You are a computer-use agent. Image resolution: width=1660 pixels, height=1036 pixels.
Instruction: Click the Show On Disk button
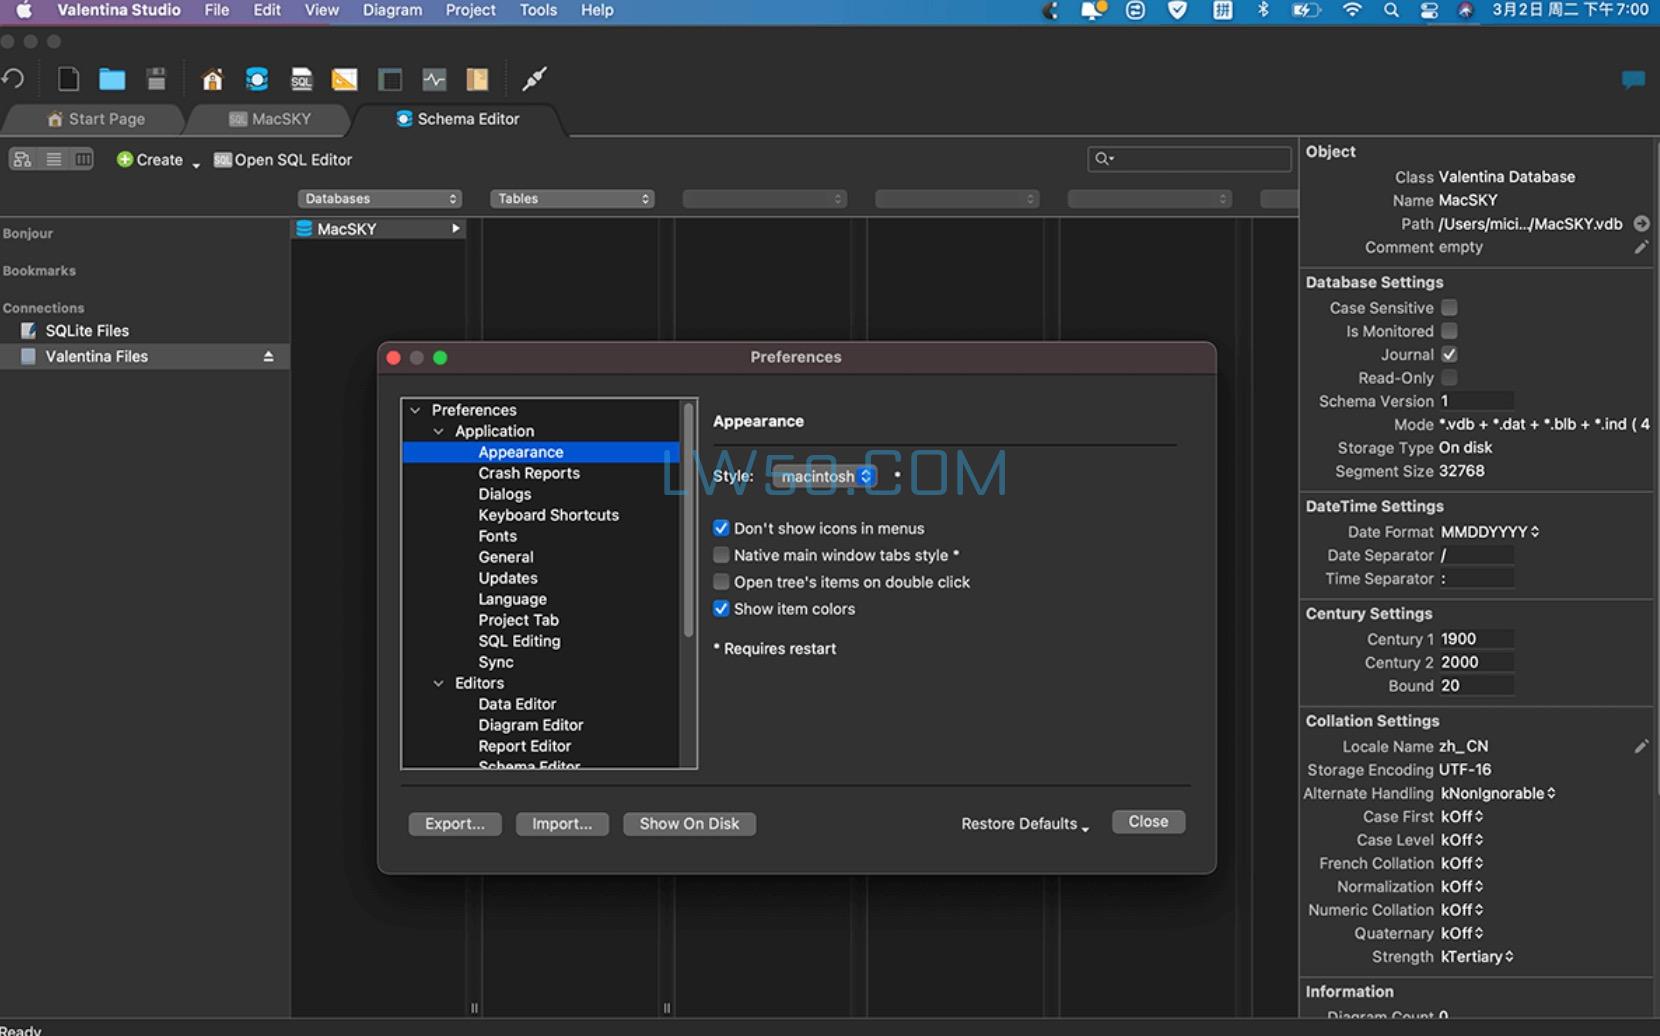(x=689, y=824)
